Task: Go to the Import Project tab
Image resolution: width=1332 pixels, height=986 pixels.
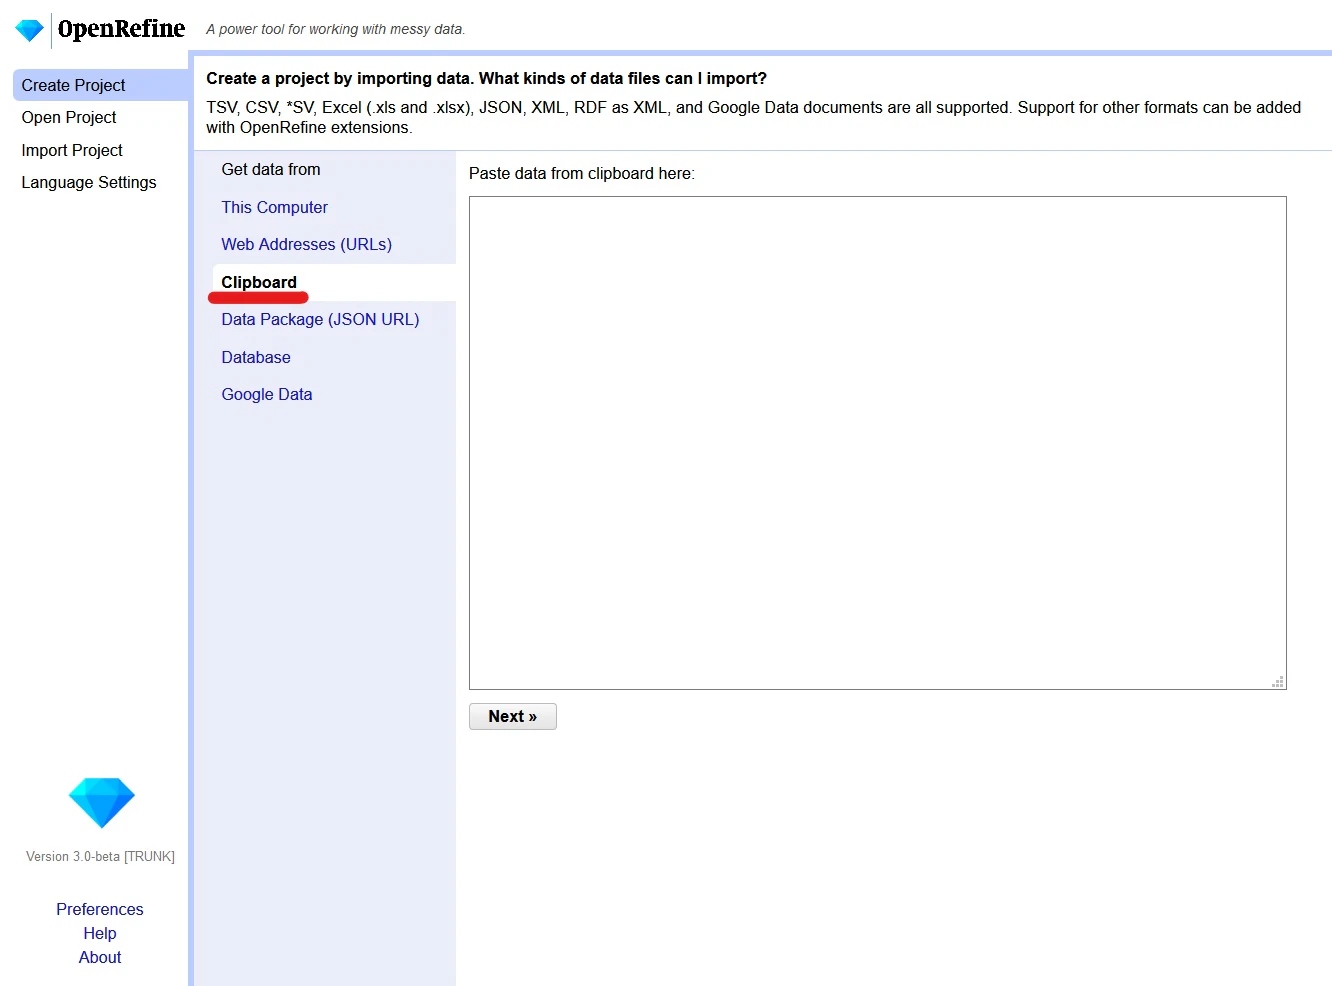Action: (x=72, y=150)
